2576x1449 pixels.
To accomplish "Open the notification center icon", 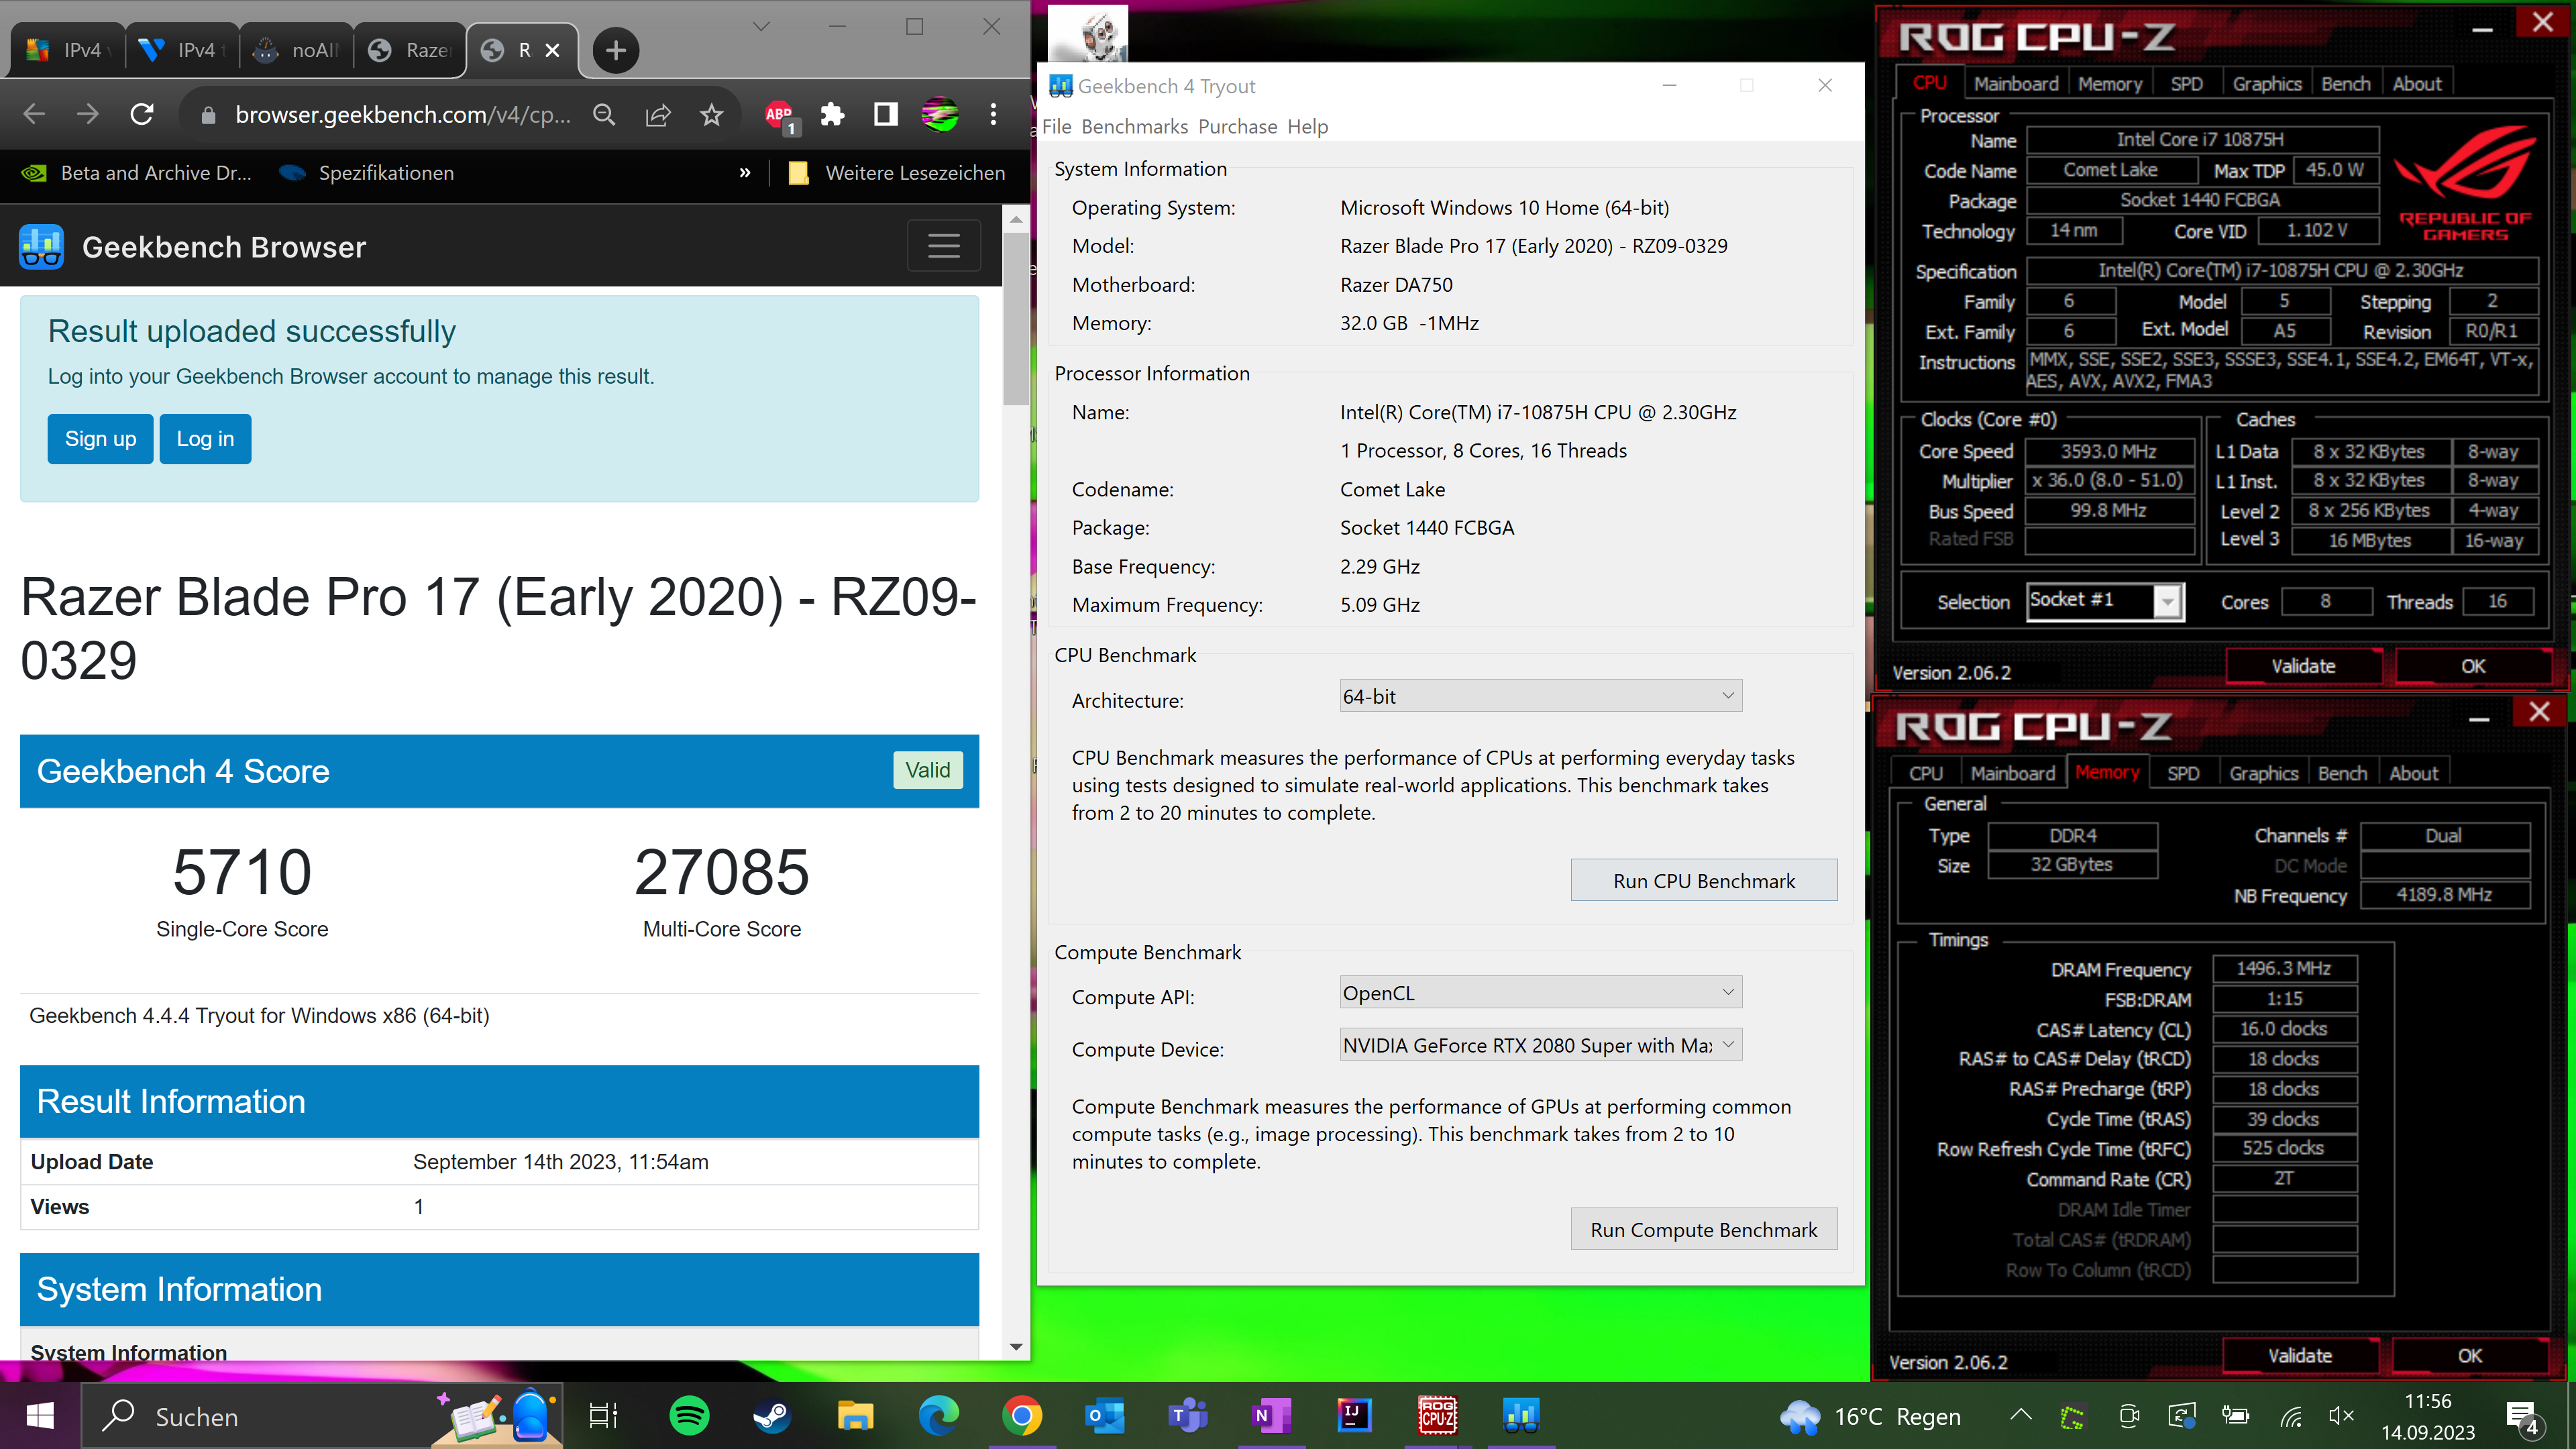I will point(2521,1416).
